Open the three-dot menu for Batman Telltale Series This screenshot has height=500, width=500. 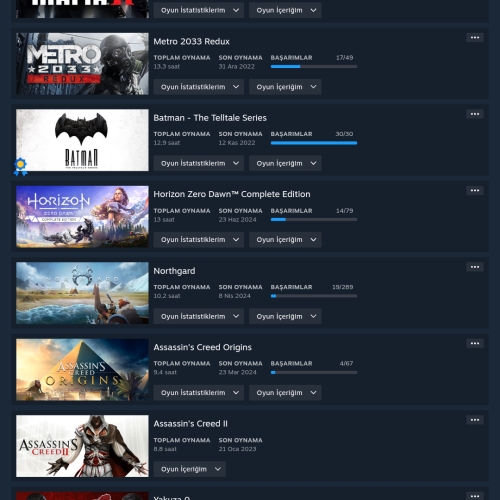pos(475,114)
